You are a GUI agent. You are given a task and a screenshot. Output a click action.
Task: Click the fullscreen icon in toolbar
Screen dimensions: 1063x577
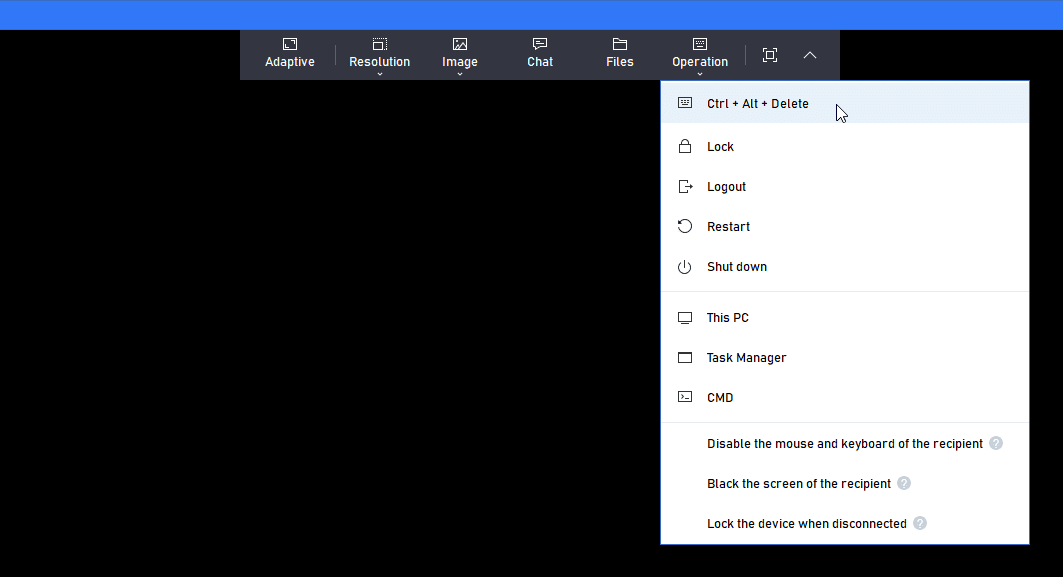[x=769, y=55]
